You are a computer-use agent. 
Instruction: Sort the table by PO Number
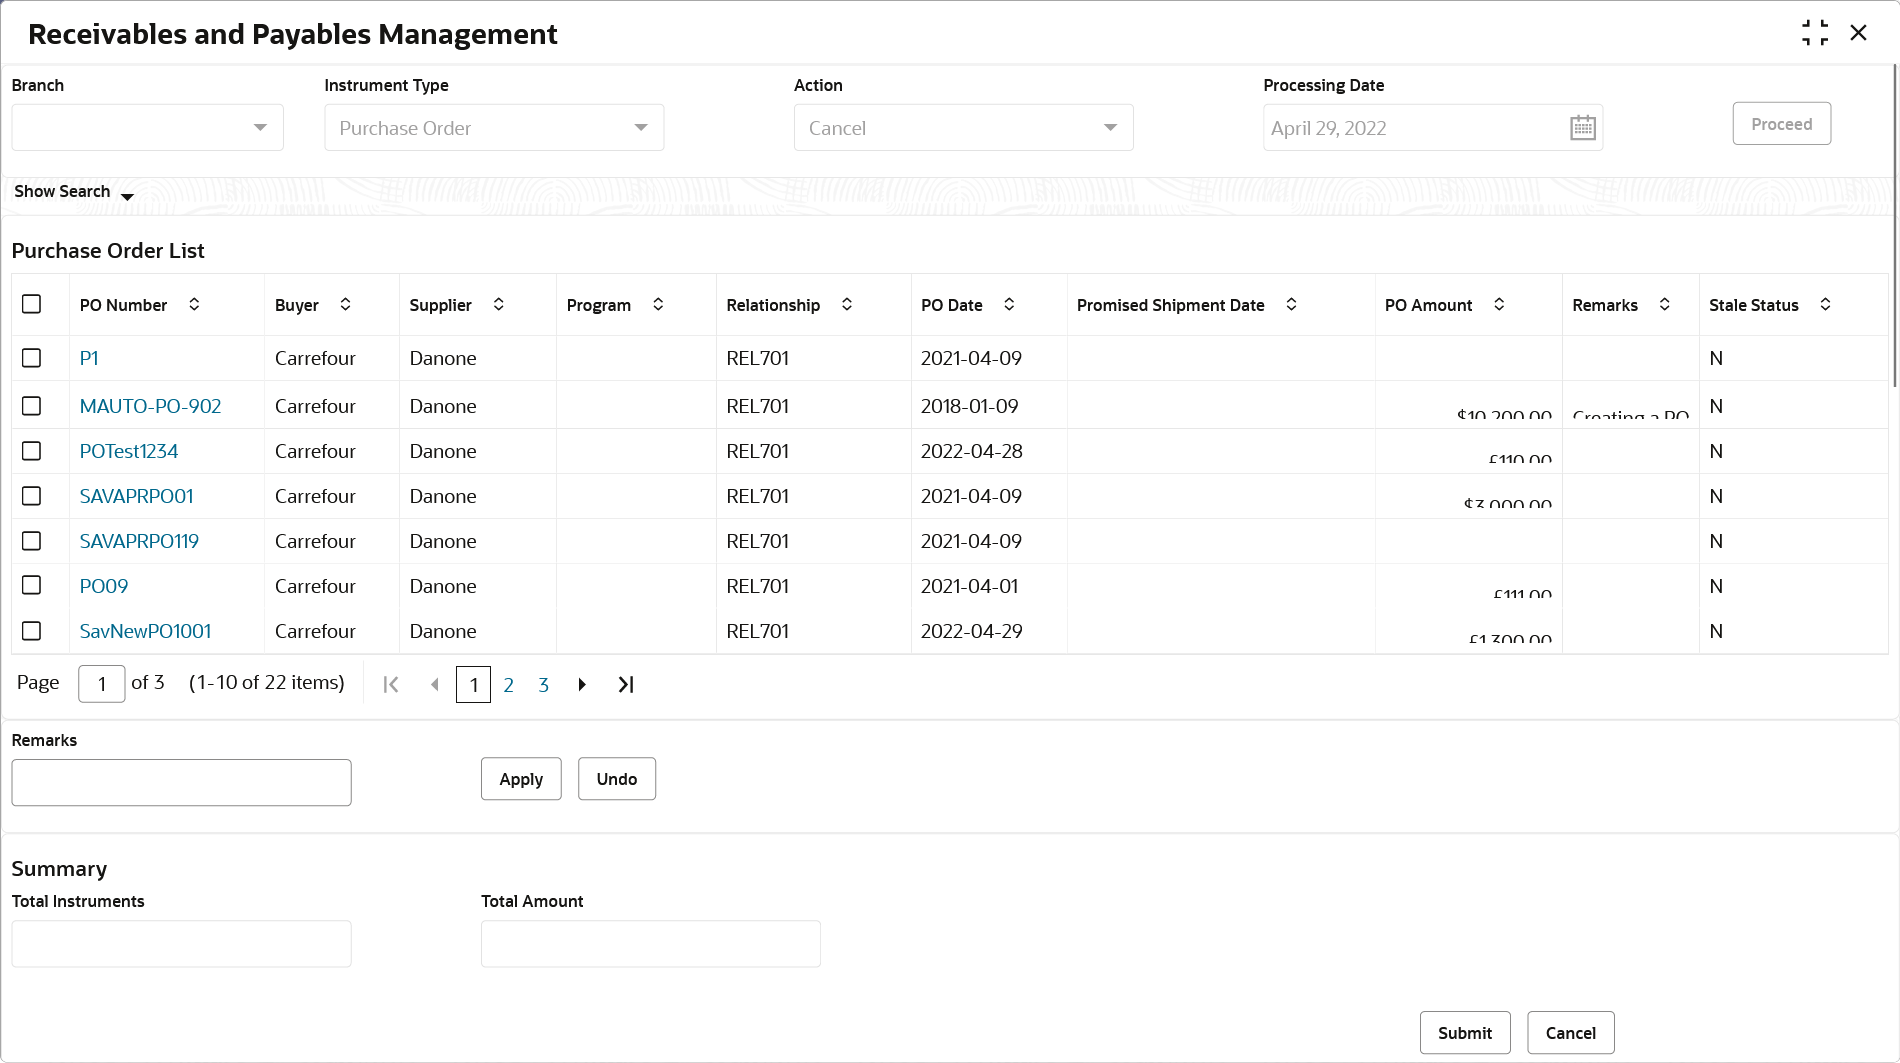tap(194, 305)
